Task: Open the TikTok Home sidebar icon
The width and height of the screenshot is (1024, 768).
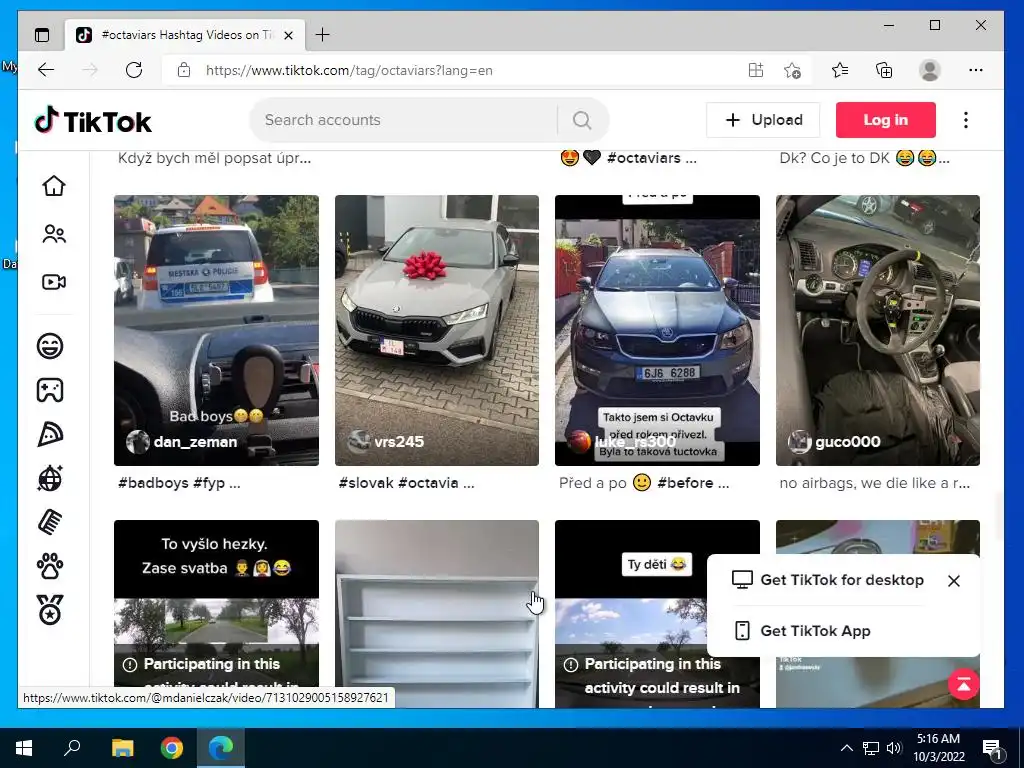Action: [54, 186]
